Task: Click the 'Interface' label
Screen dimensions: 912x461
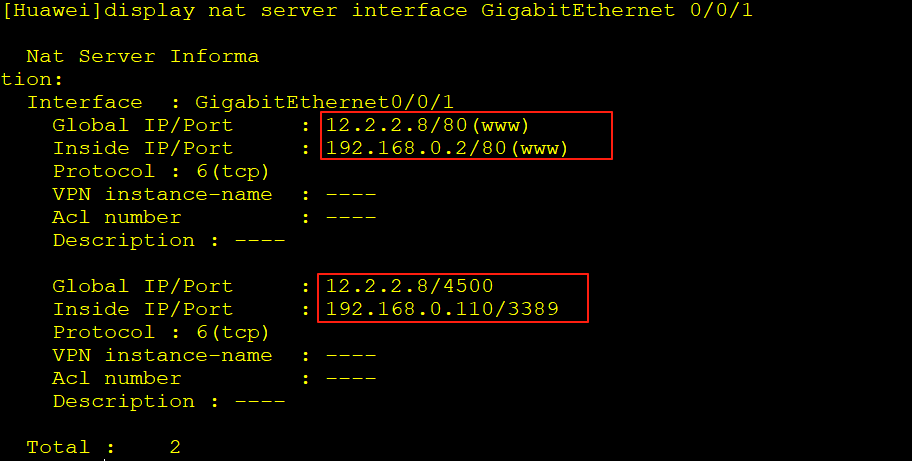Action: [x=84, y=102]
